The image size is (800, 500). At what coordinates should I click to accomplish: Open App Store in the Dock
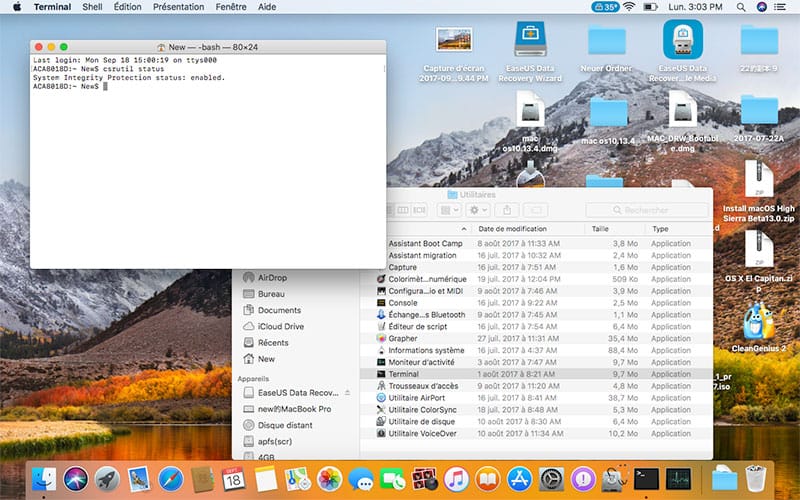click(x=519, y=480)
